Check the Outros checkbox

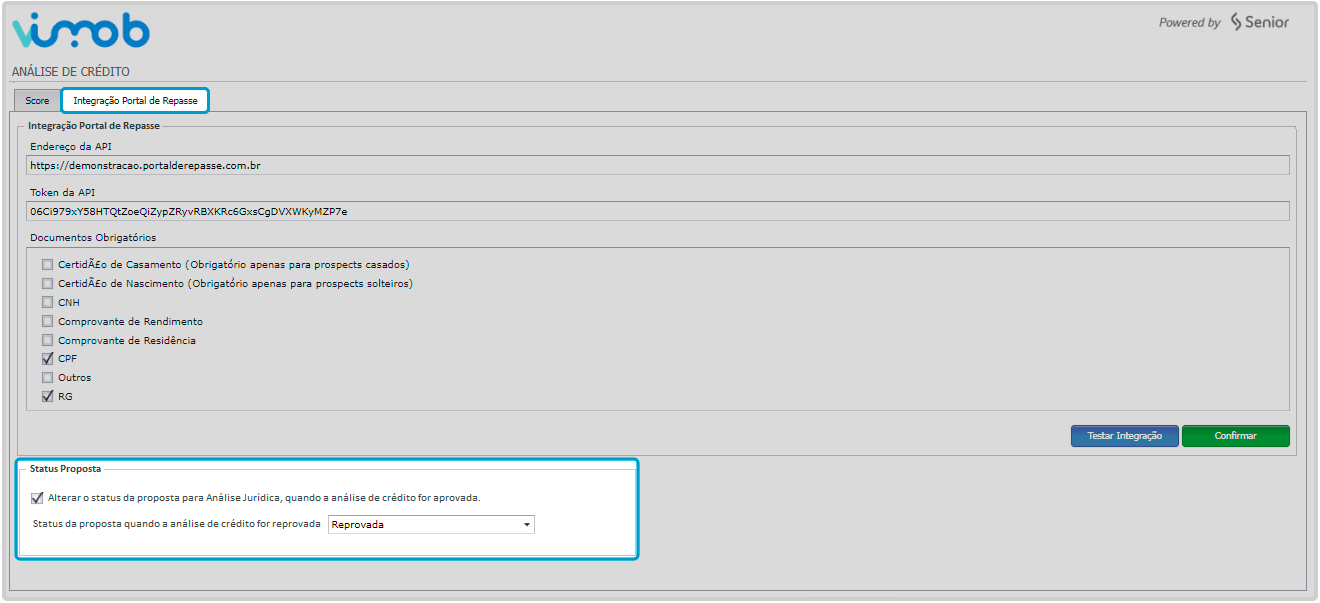[x=47, y=377]
